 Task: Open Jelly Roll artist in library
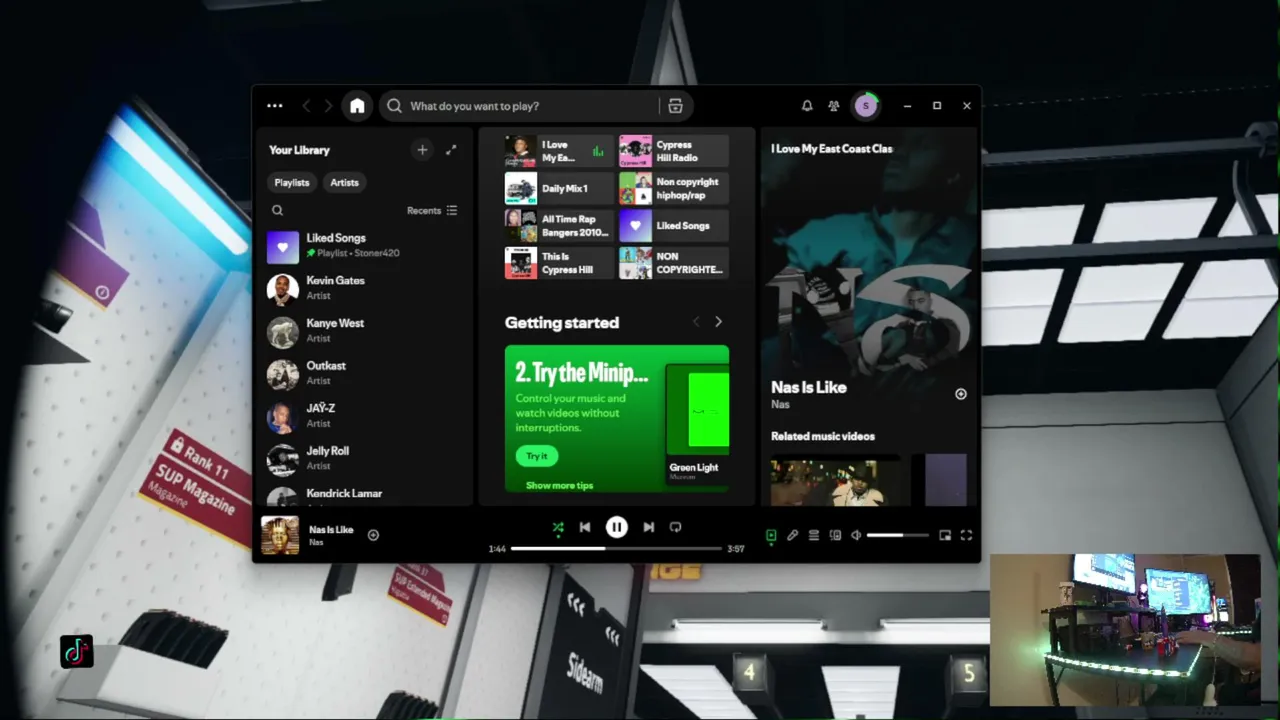(365, 459)
